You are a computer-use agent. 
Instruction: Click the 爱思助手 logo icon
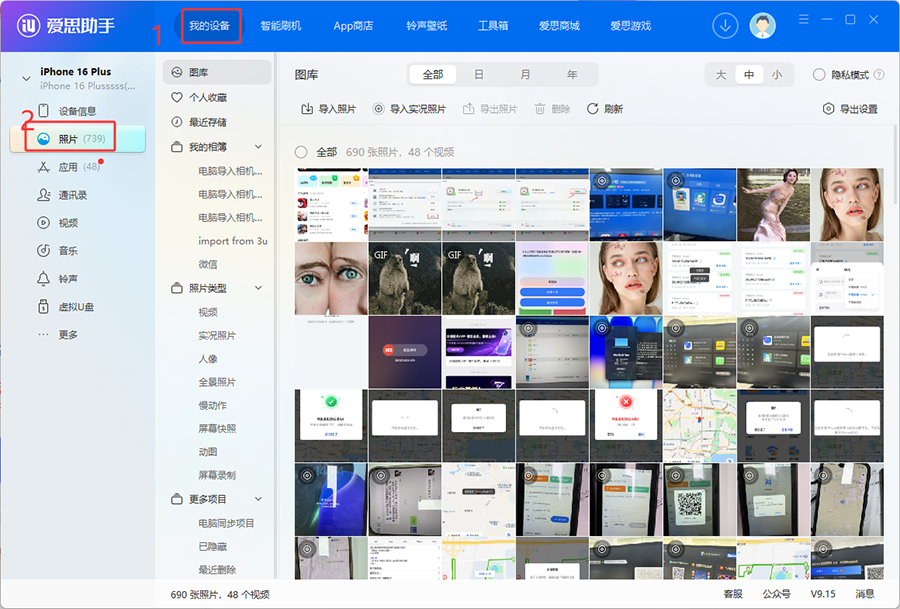pyautogui.click(x=28, y=25)
